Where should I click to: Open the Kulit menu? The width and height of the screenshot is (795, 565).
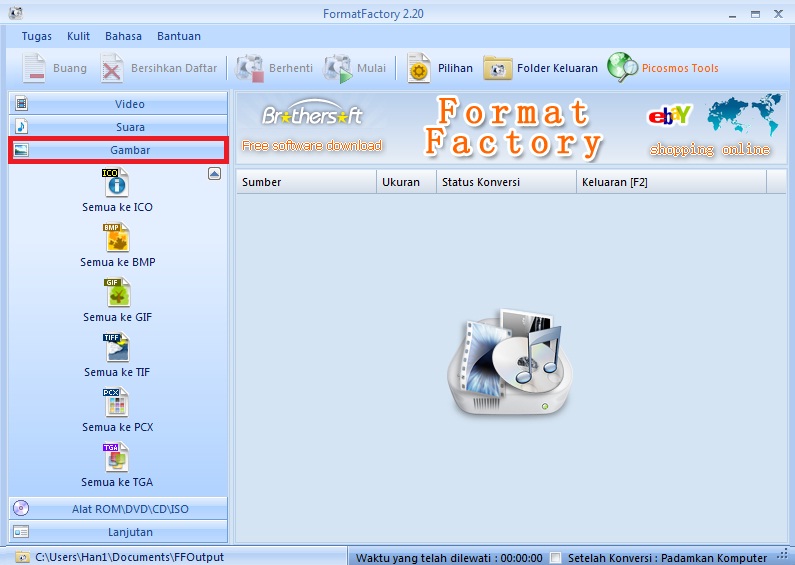click(78, 36)
